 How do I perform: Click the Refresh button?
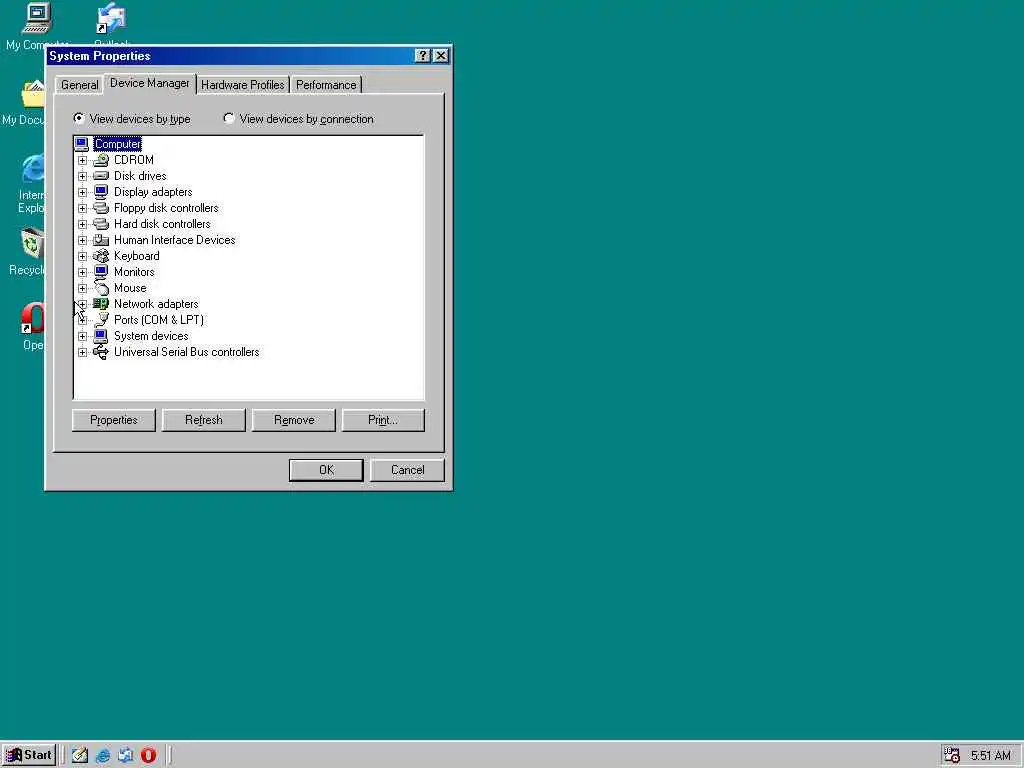pos(204,420)
